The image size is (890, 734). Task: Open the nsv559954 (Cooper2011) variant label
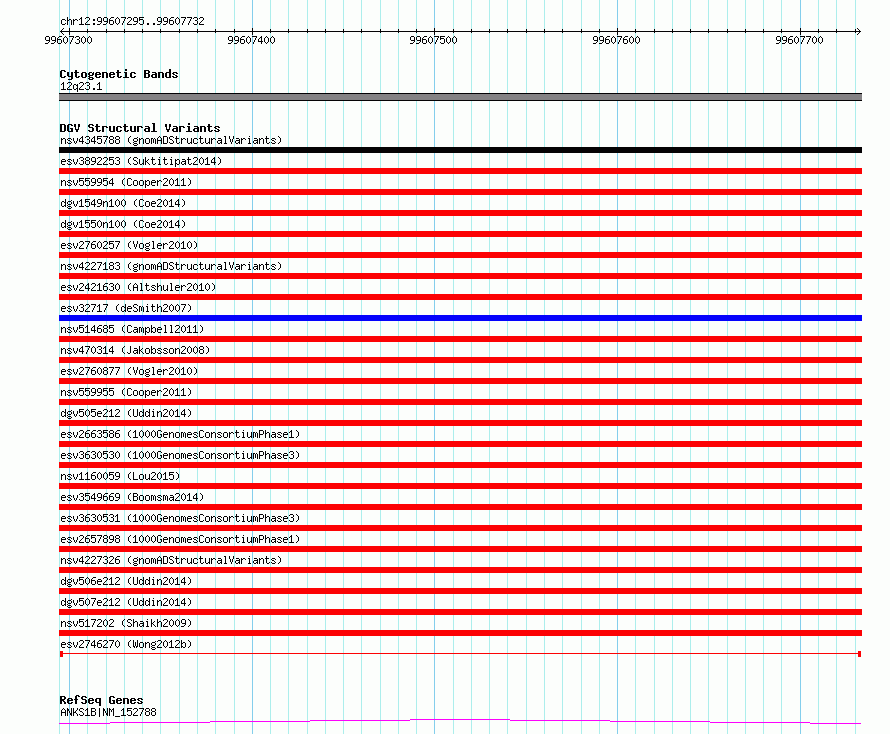[126, 182]
